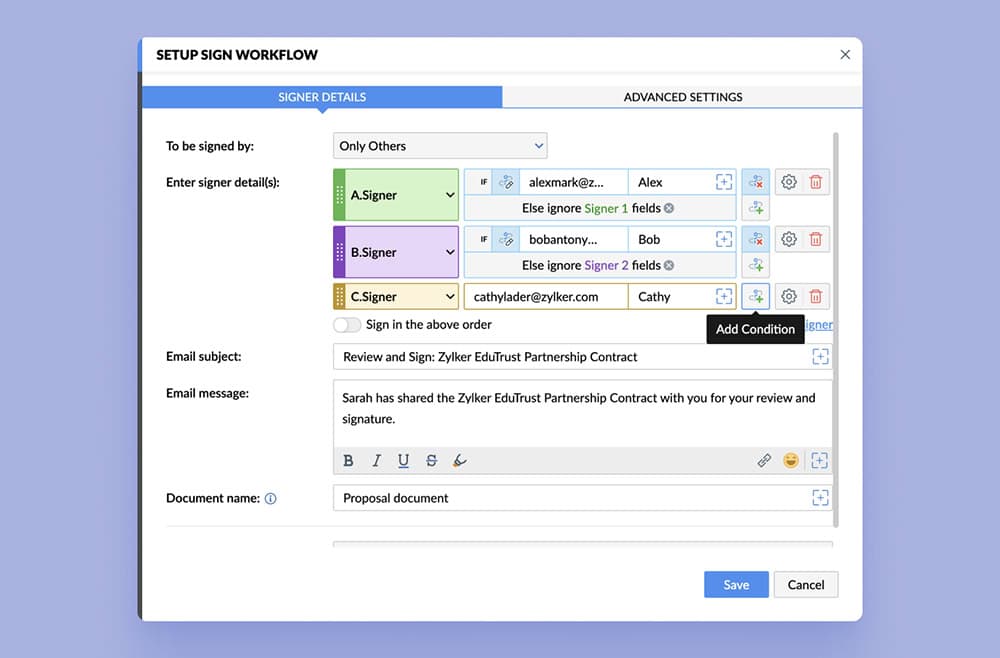This screenshot has width=1000, height=658.
Task: Show Document name info tooltip
Action: [270, 499]
